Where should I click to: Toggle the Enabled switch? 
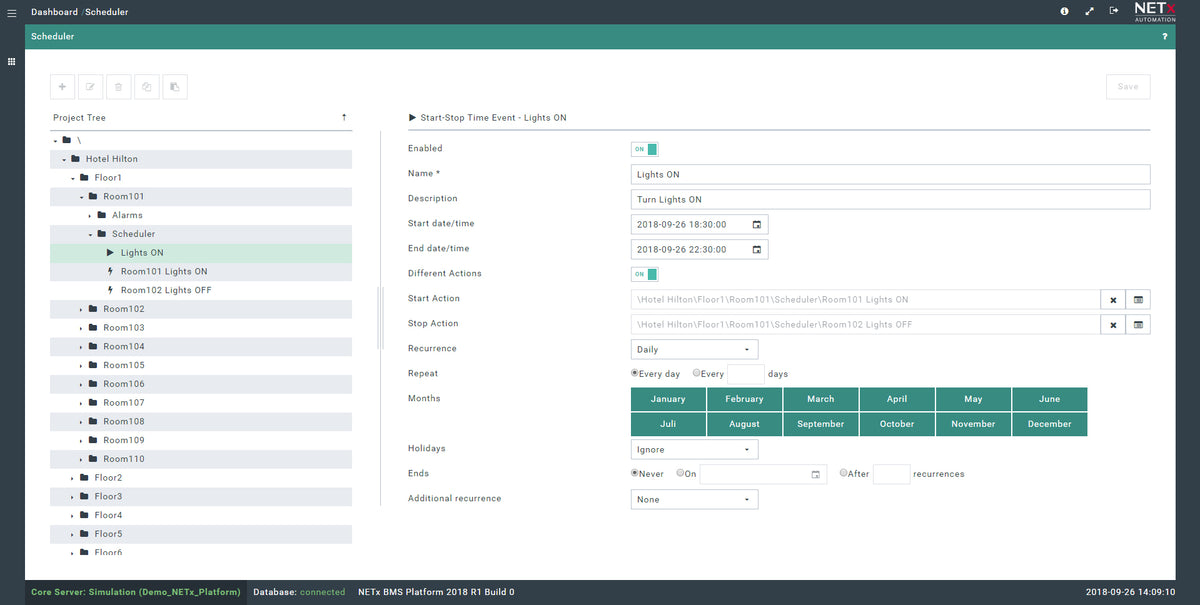pyautogui.click(x=644, y=149)
